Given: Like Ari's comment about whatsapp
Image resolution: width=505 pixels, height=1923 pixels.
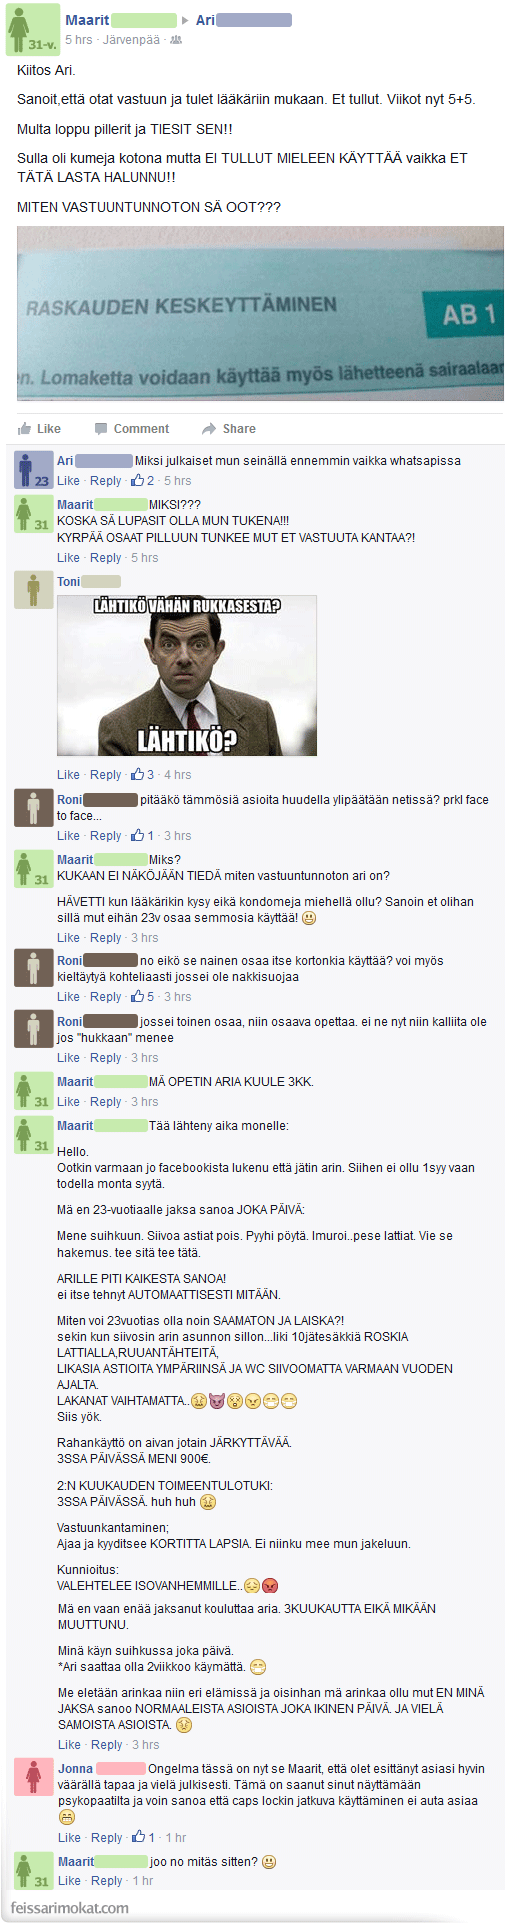Looking at the screenshot, I should (x=68, y=481).
